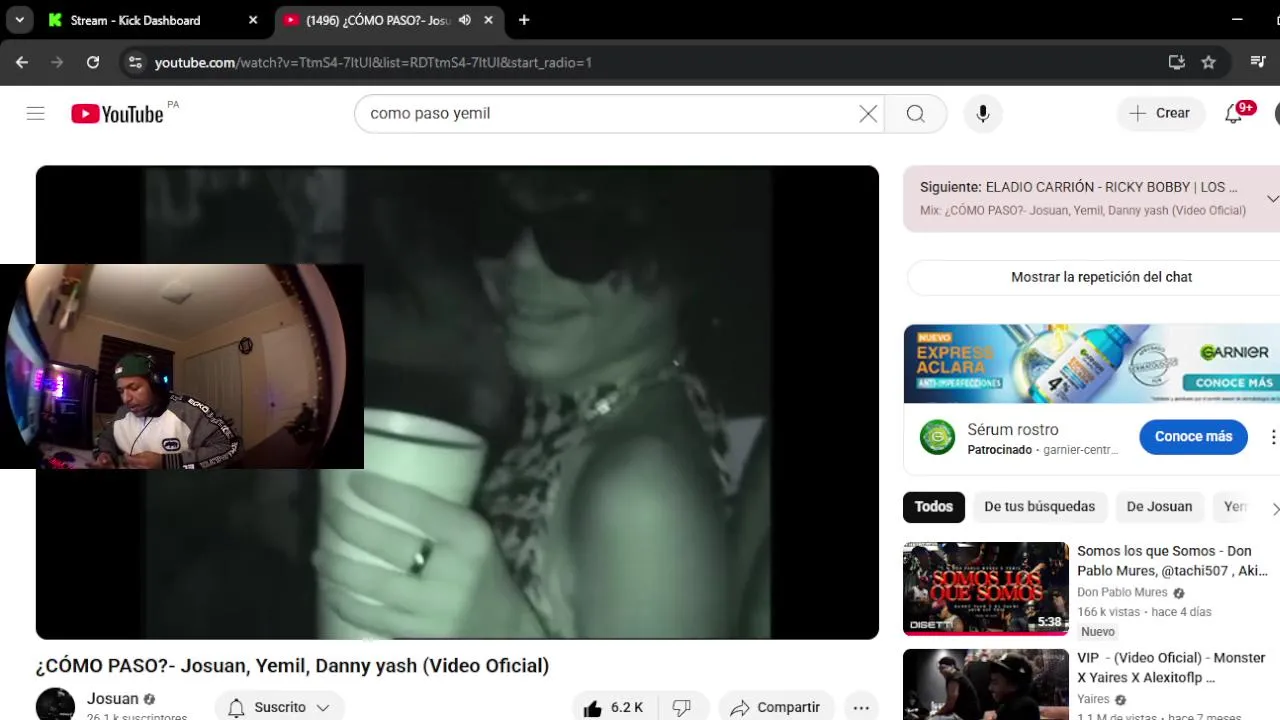
Task: Open the media control icon in browser toolbar
Action: point(1258,62)
